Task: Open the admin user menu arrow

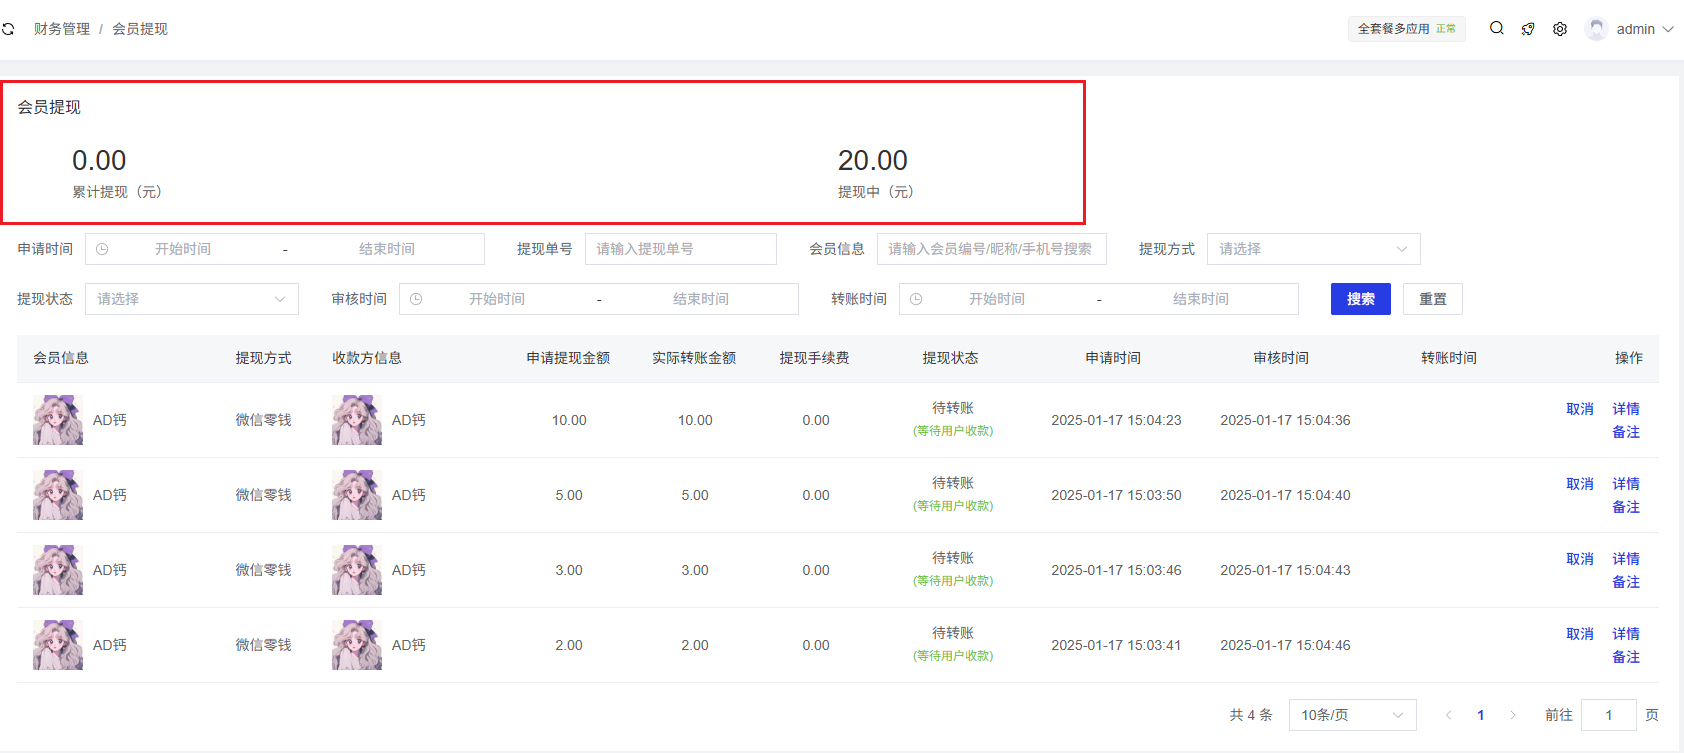Action: [1668, 29]
